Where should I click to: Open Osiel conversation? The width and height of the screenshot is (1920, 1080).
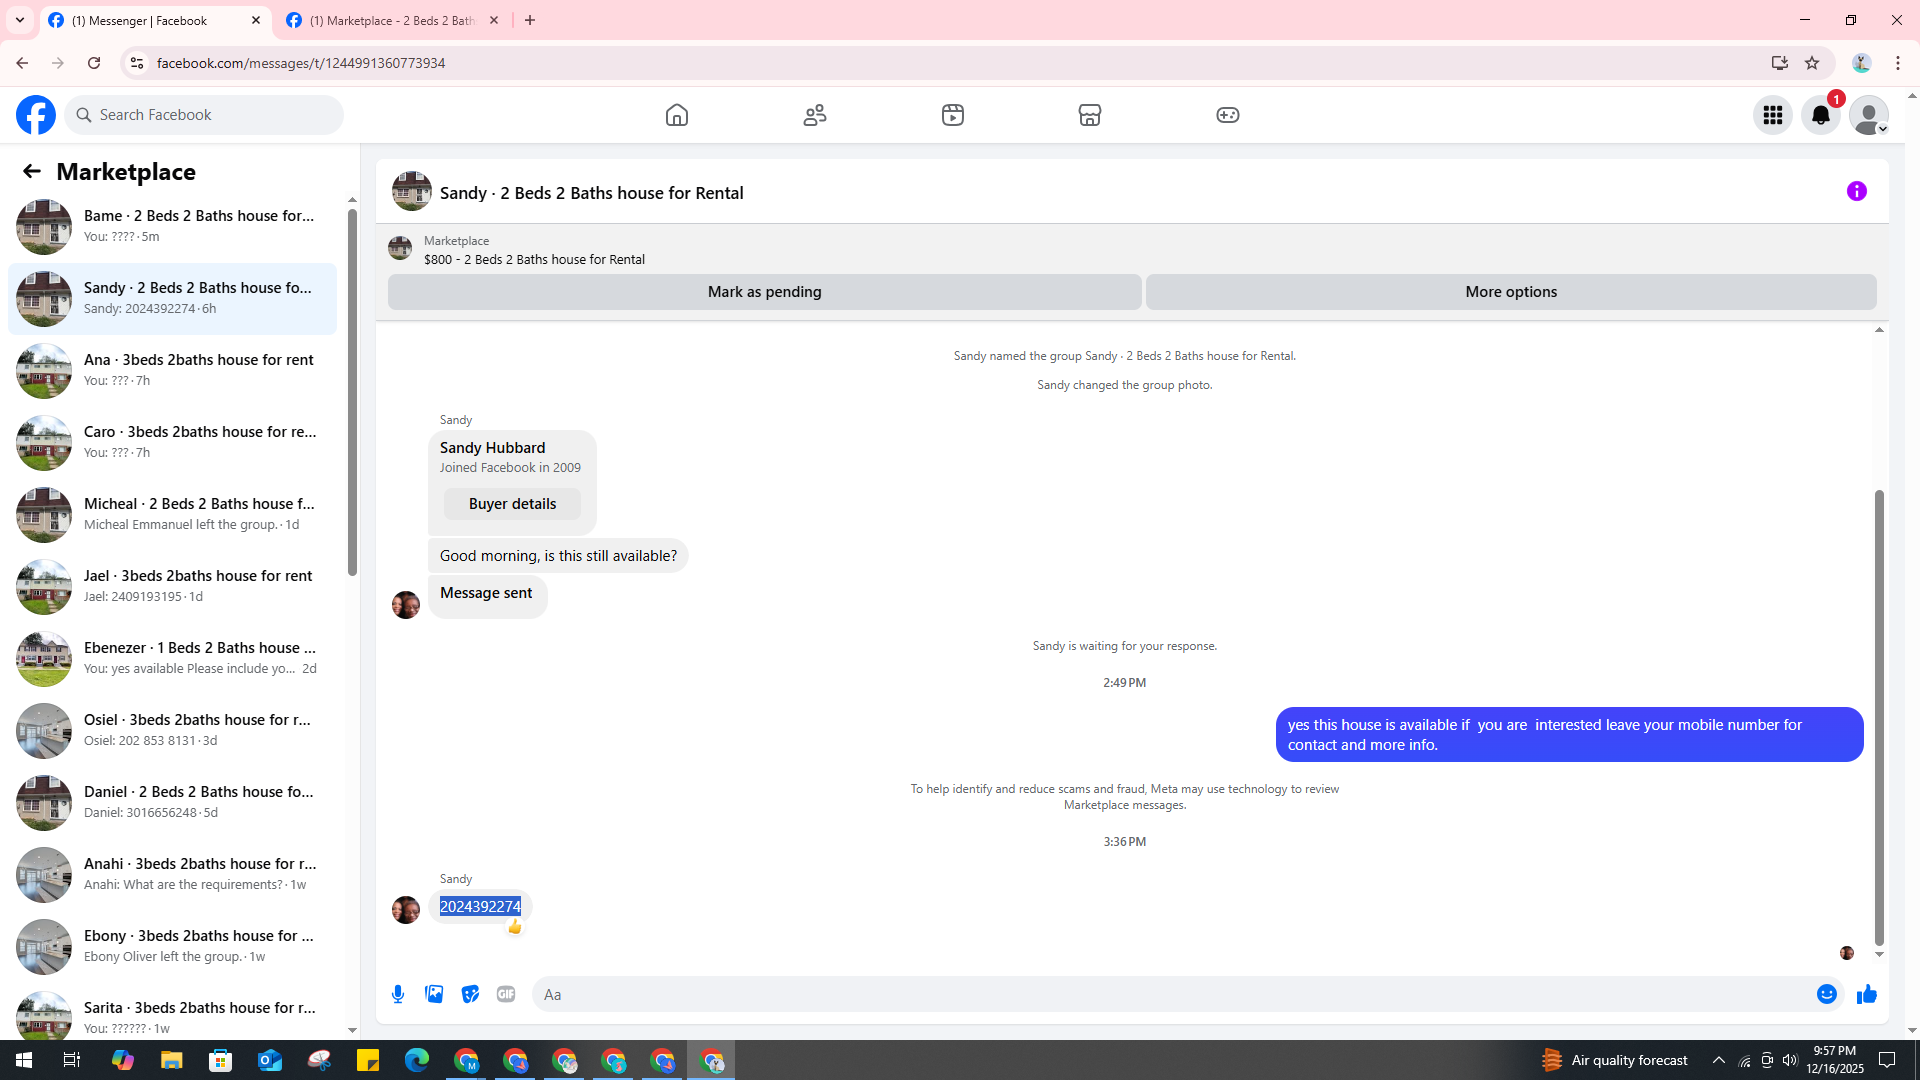173,731
